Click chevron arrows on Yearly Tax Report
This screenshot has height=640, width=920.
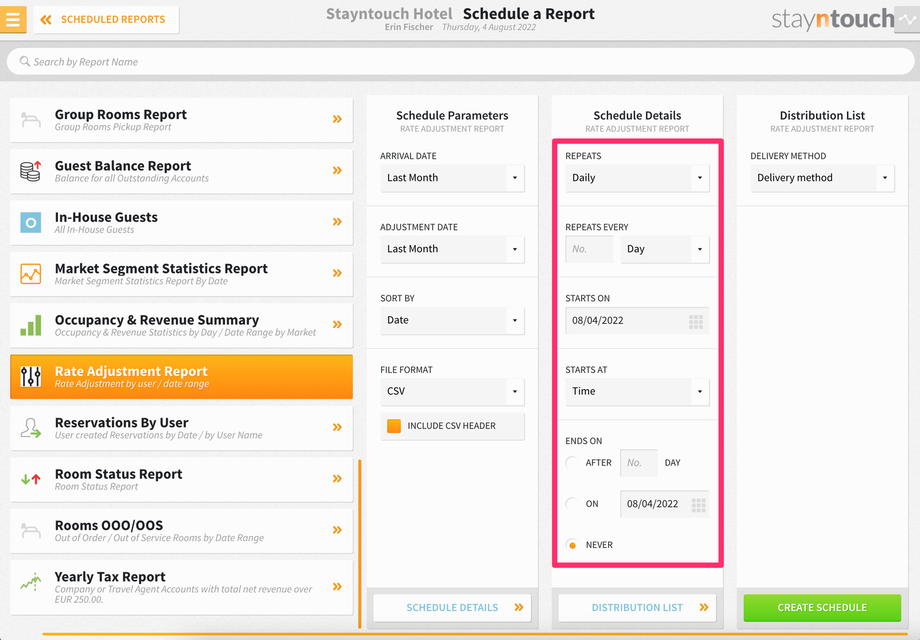pyautogui.click(x=337, y=587)
